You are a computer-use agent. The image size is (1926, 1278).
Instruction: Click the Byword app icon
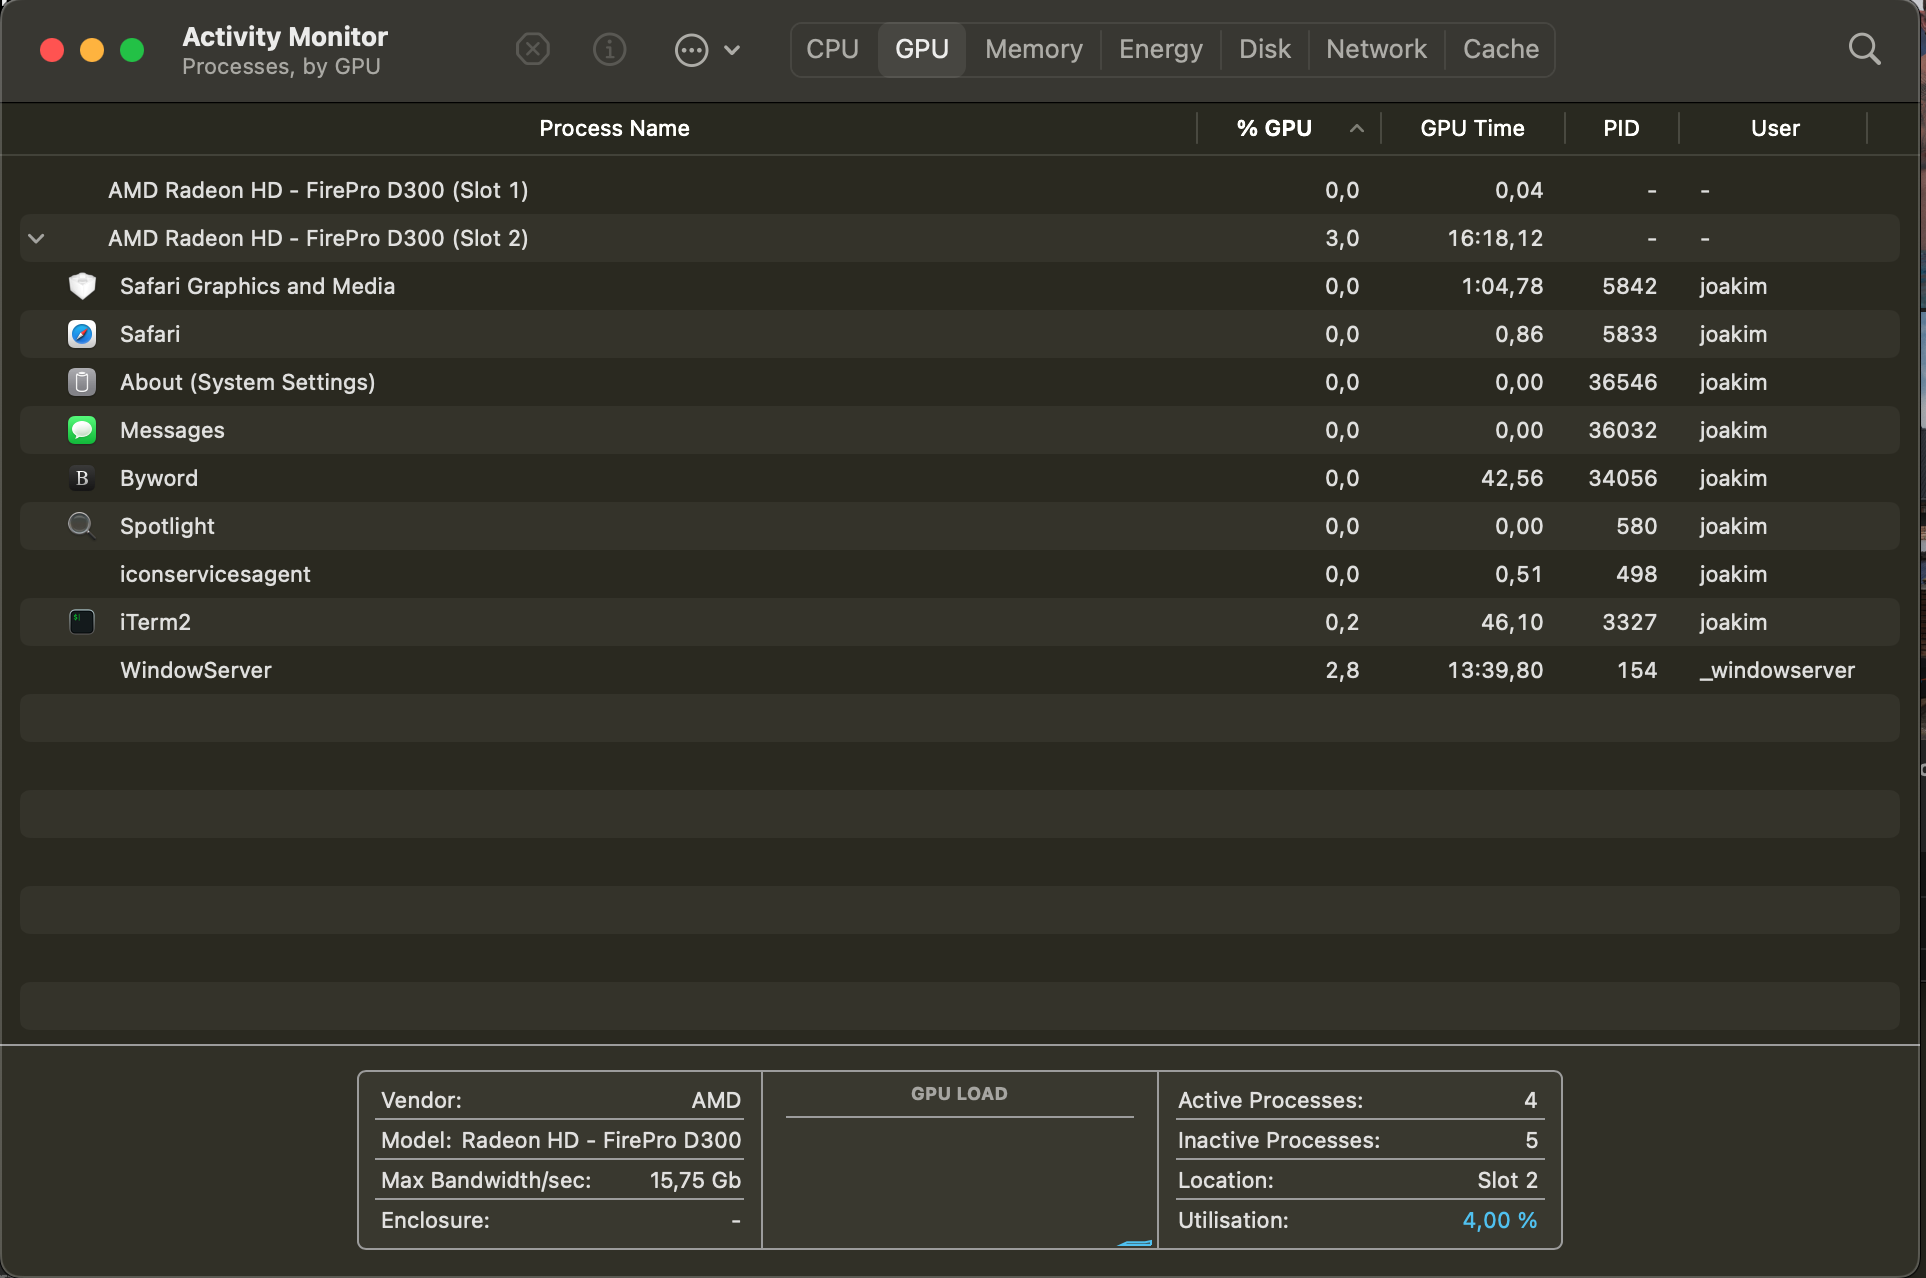[82, 478]
